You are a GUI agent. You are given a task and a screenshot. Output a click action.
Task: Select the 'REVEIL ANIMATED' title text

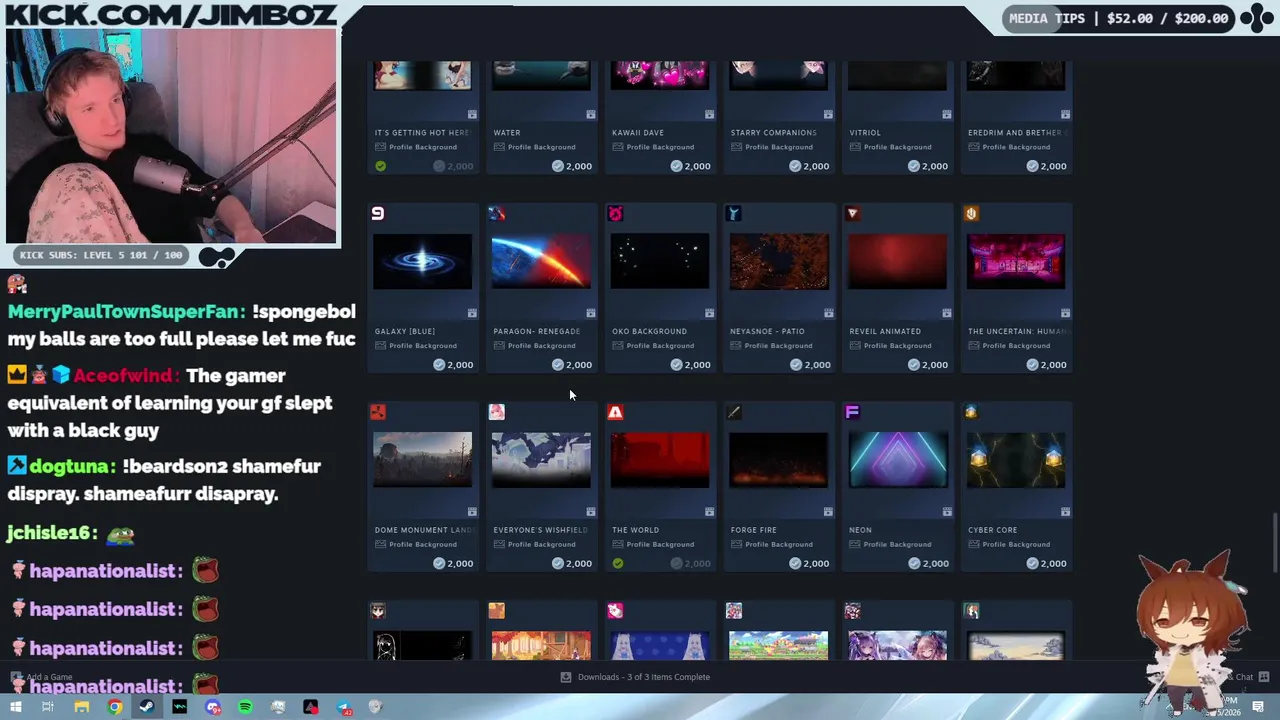point(885,331)
